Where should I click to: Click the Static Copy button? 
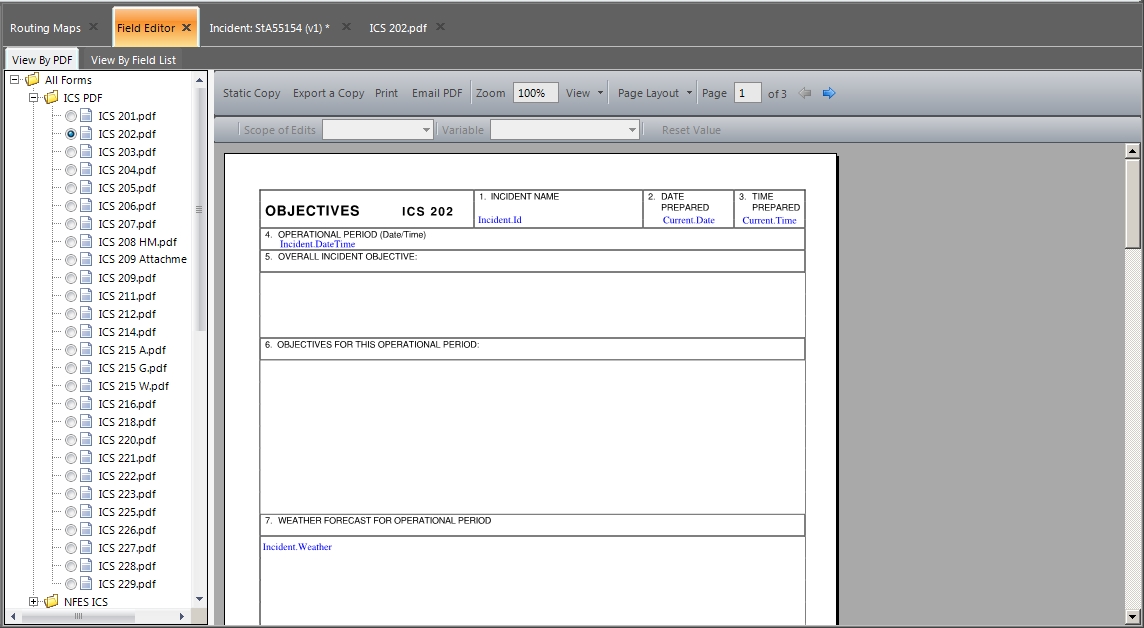coord(251,93)
